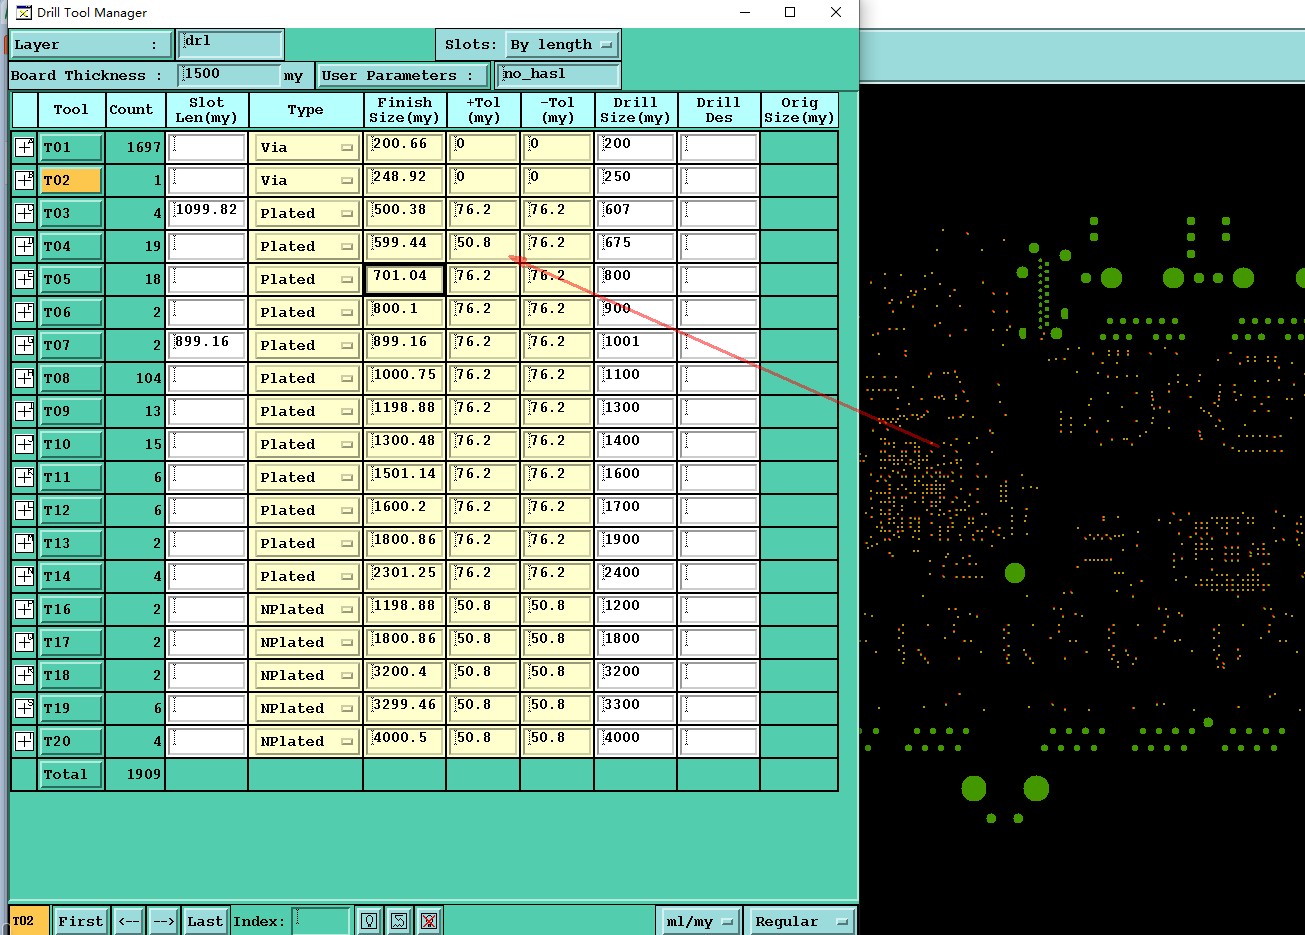Select the T11 tool button
Image resolution: width=1305 pixels, height=935 pixels.
coord(70,477)
